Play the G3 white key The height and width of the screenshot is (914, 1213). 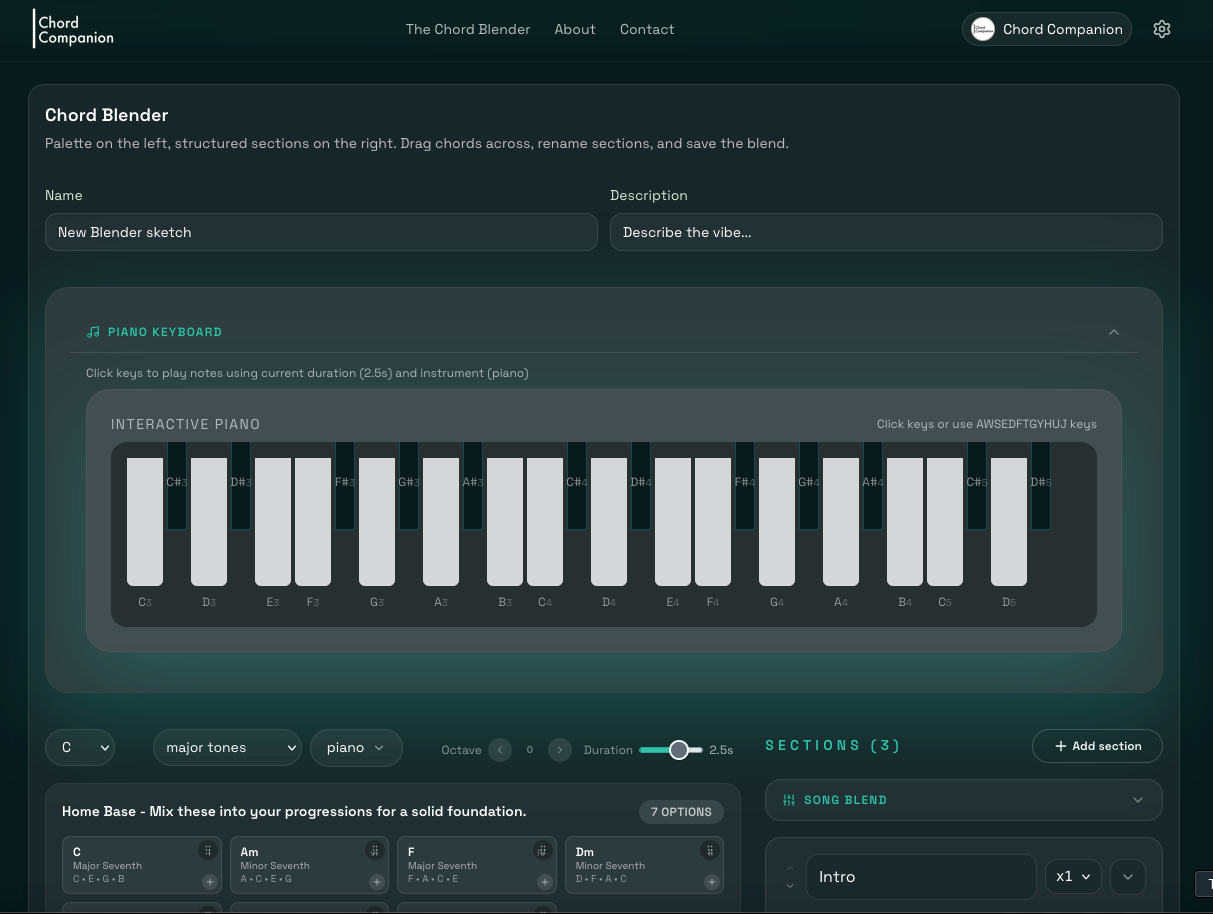[377, 522]
